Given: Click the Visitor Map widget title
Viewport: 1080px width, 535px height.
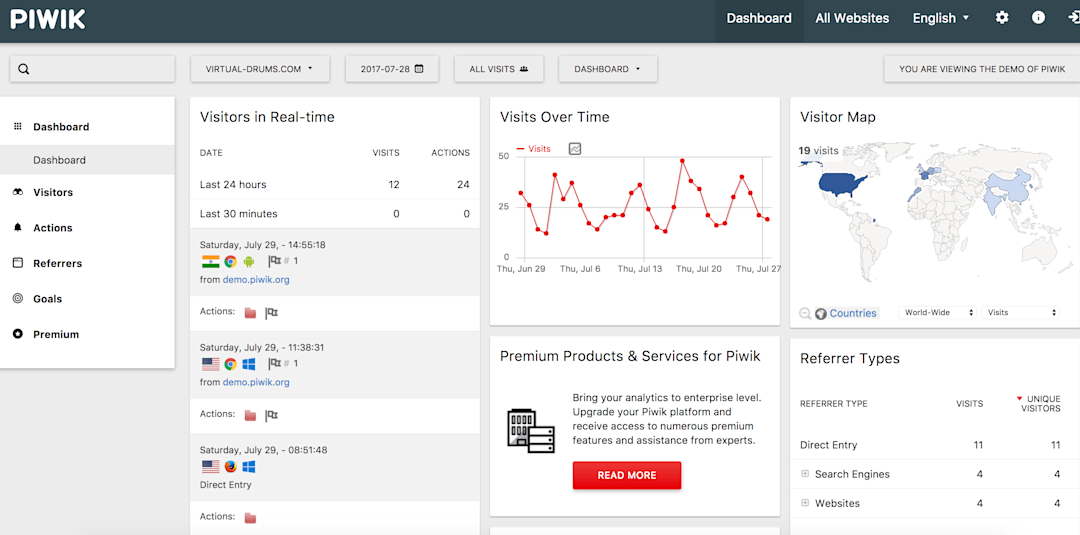Looking at the screenshot, I should click(x=838, y=117).
